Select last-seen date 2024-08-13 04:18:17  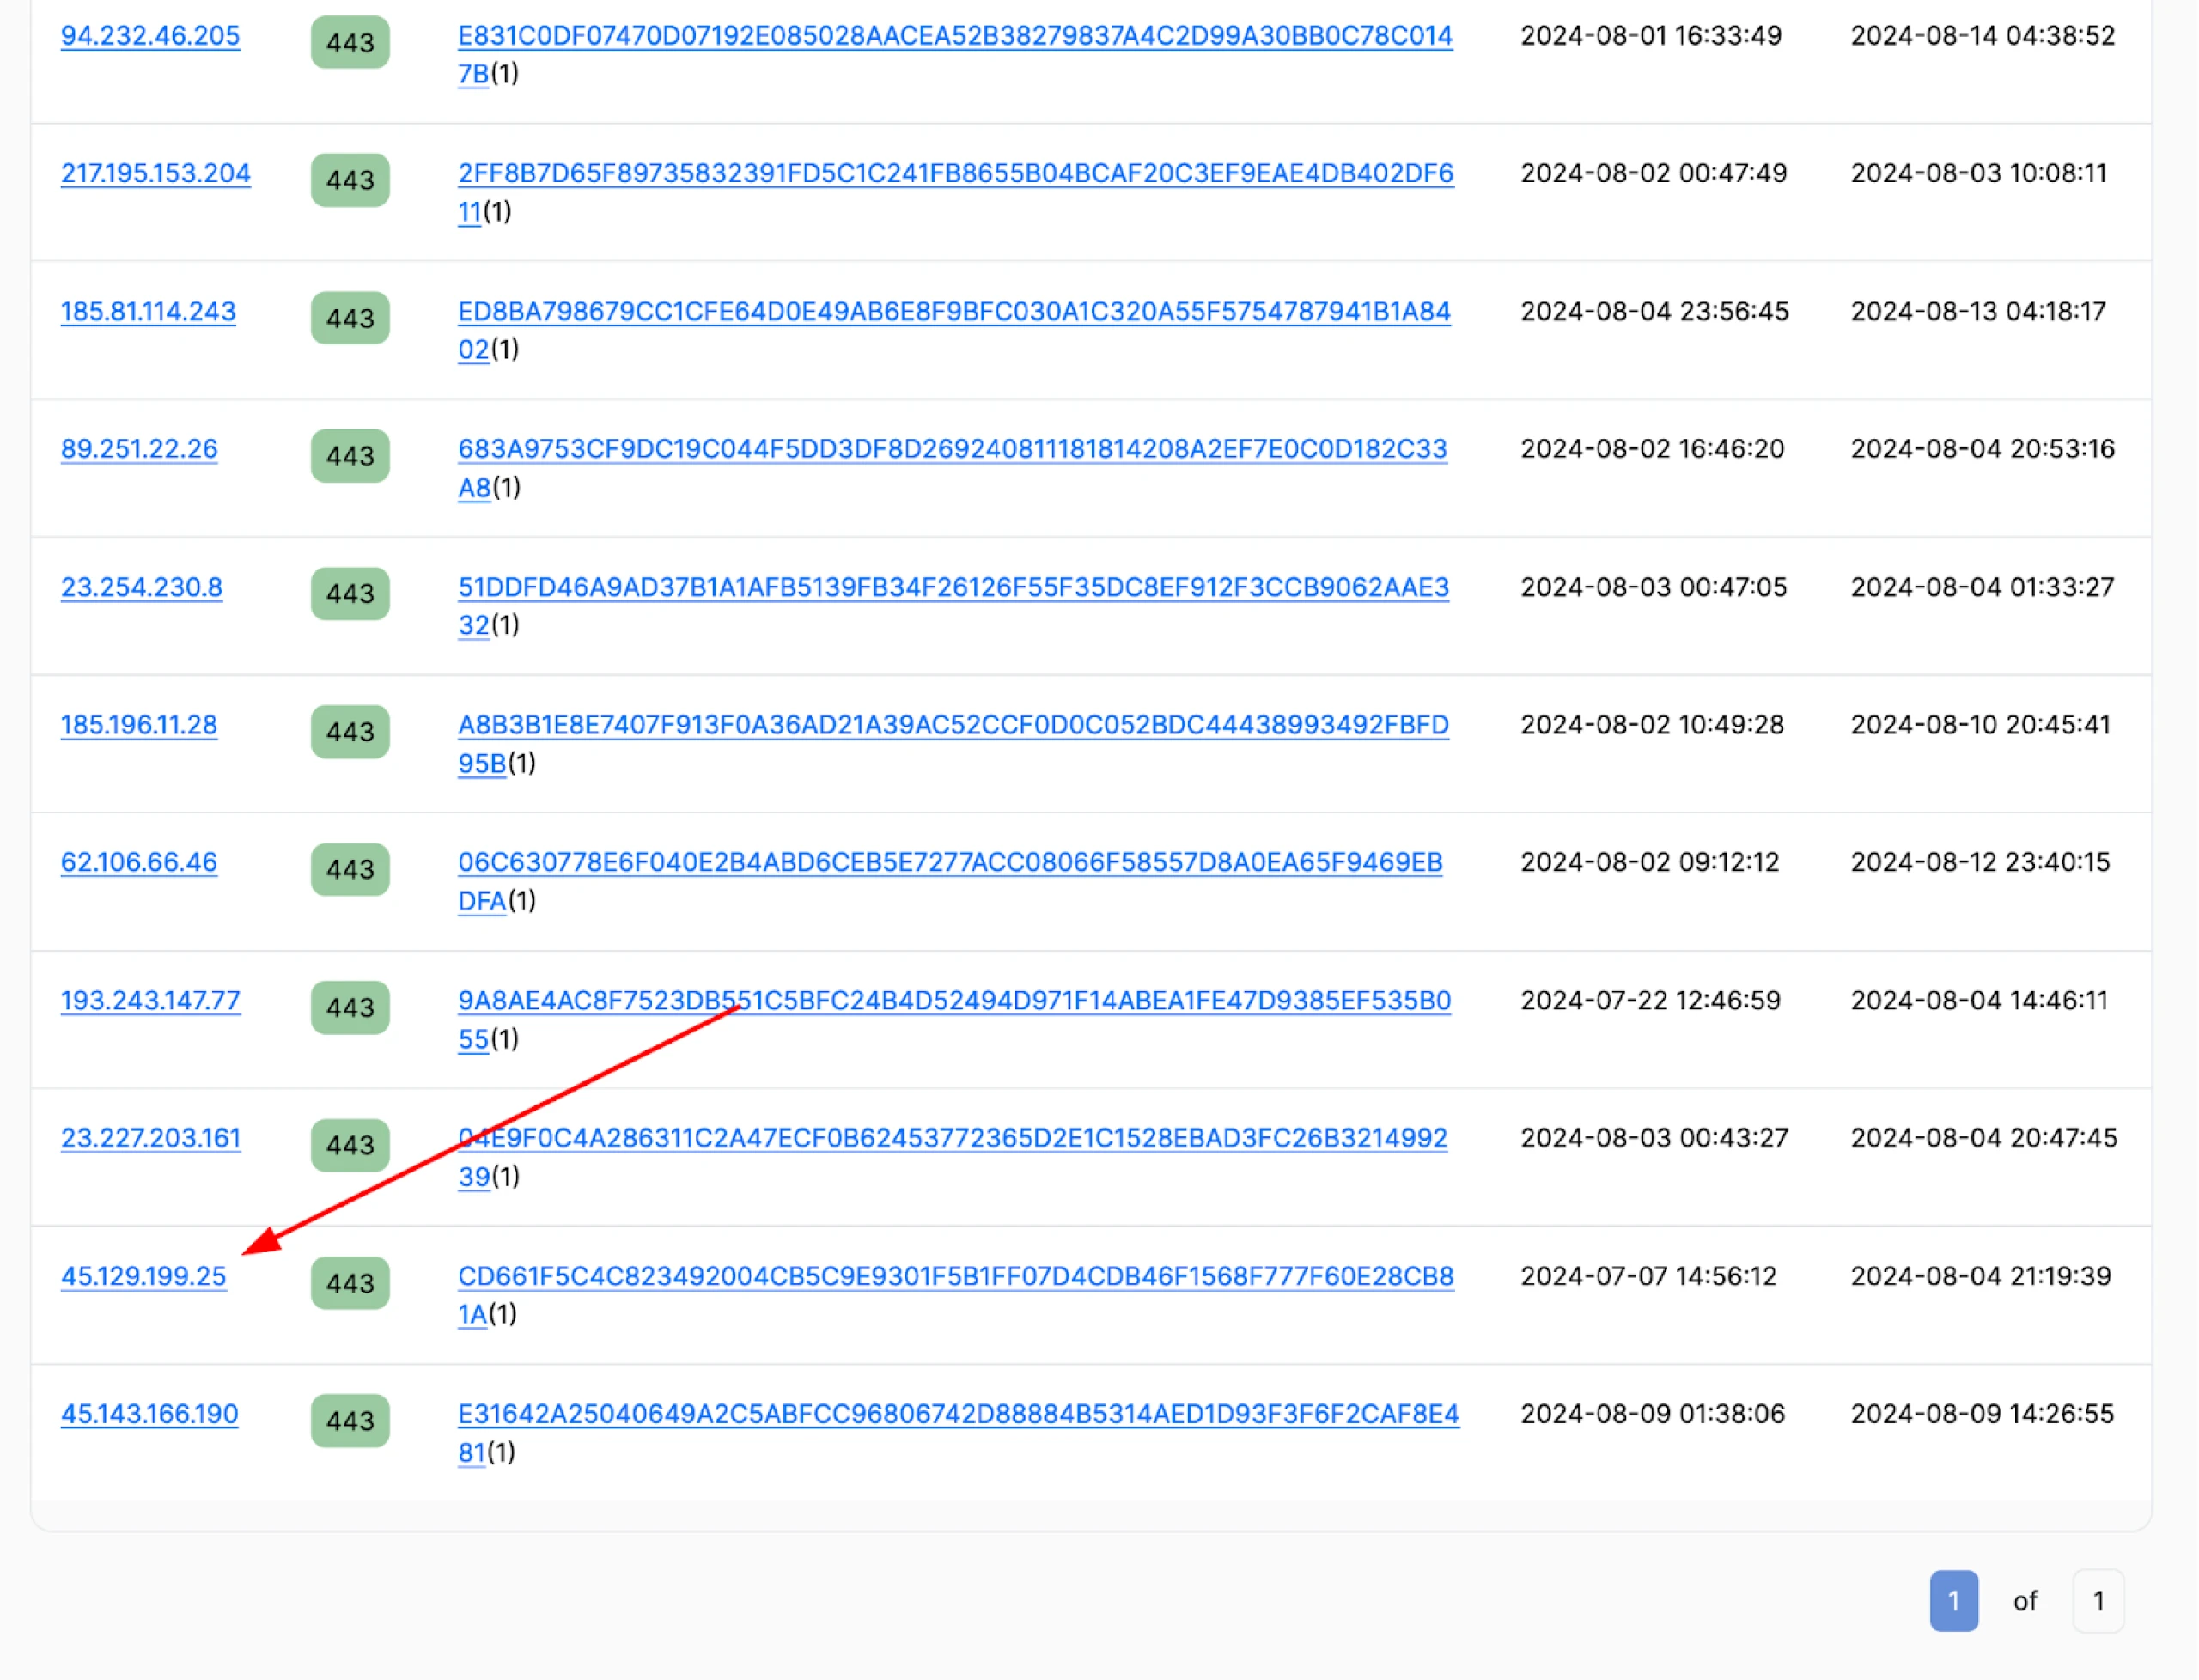[x=1978, y=312]
